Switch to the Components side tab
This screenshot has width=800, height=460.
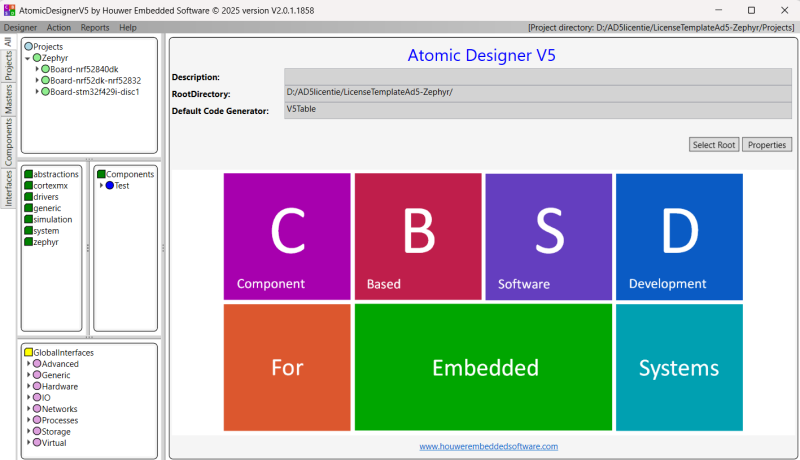(8, 142)
